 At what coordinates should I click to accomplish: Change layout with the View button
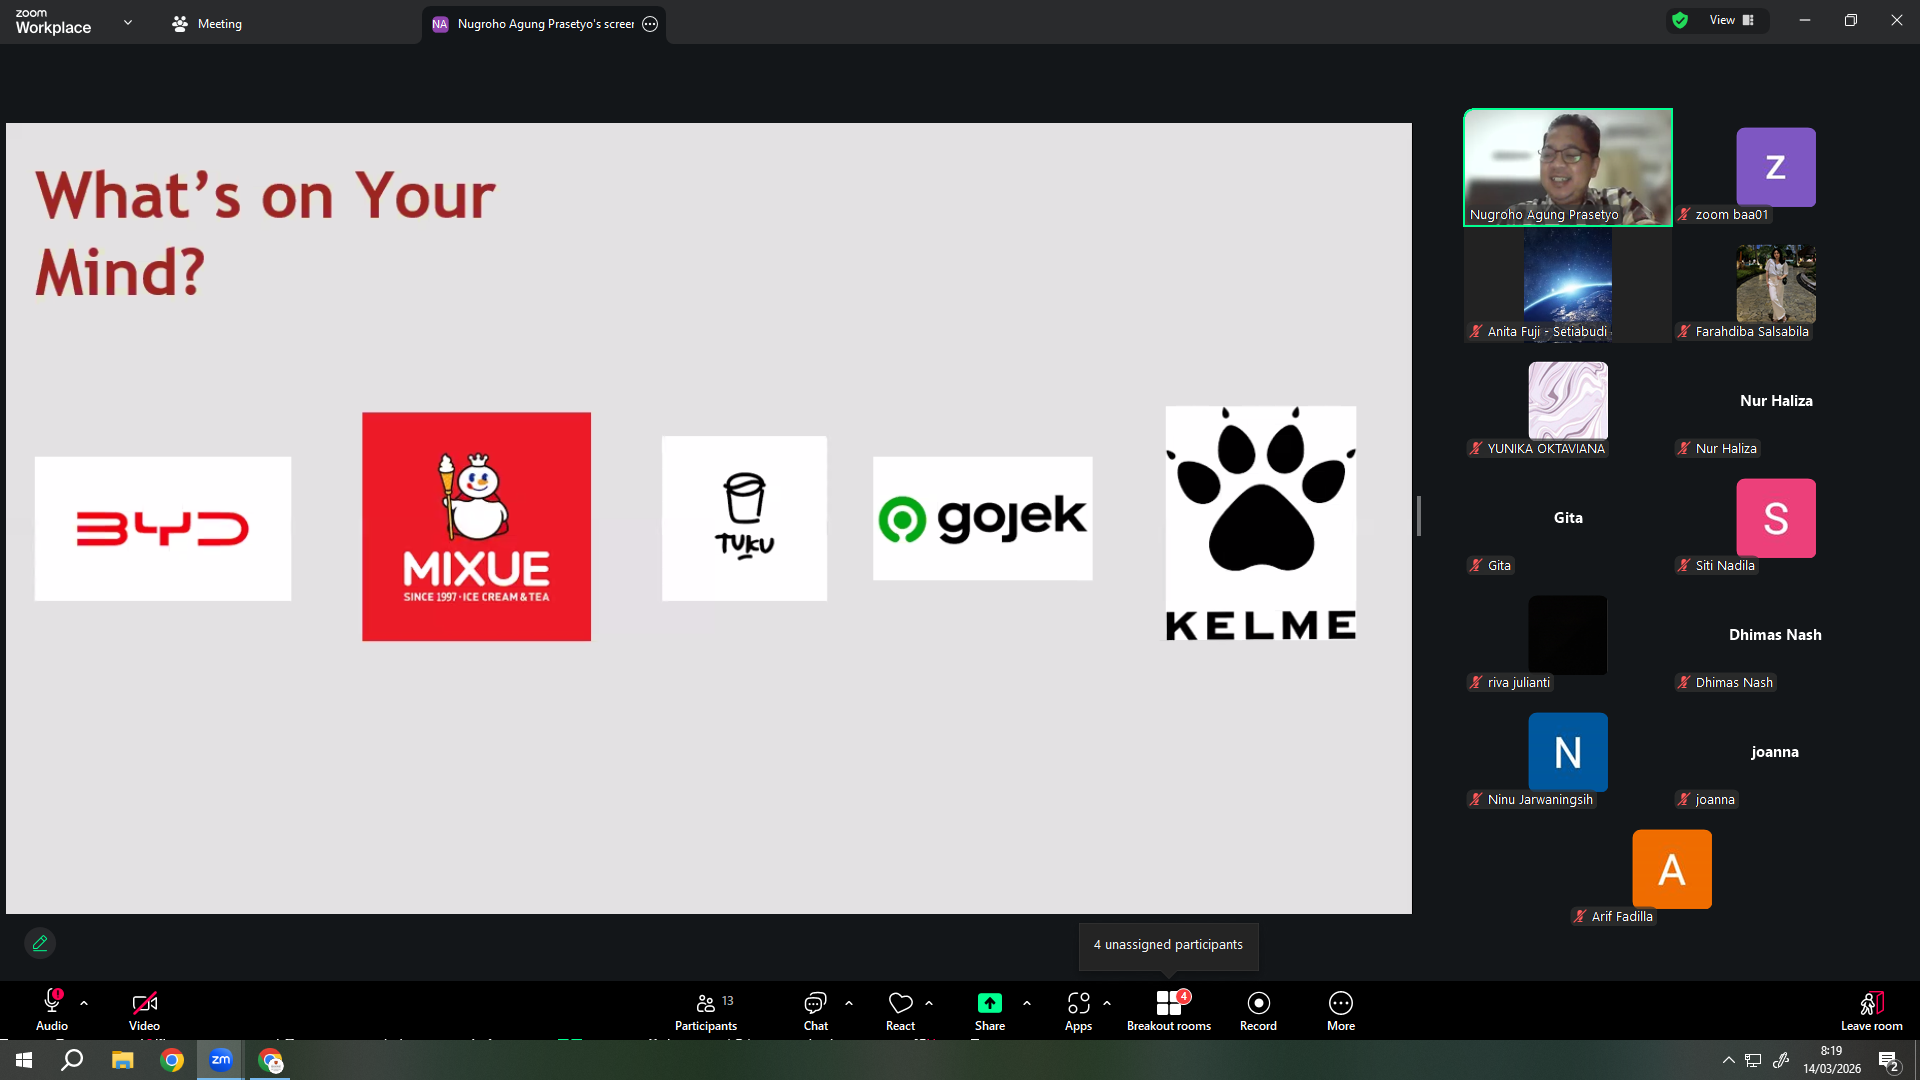pyautogui.click(x=1732, y=20)
